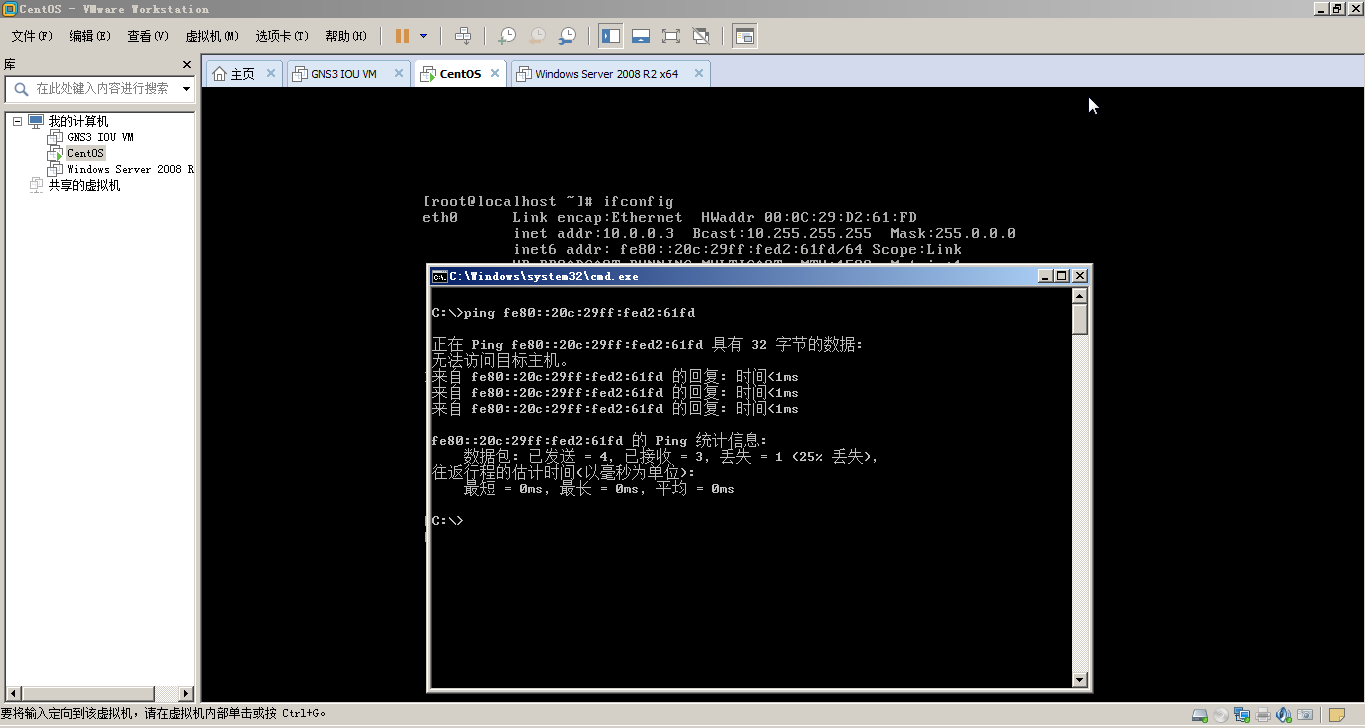The height and width of the screenshot is (728, 1365).
Task: Collapse the 我的计算机 tree node
Action: click(17, 121)
